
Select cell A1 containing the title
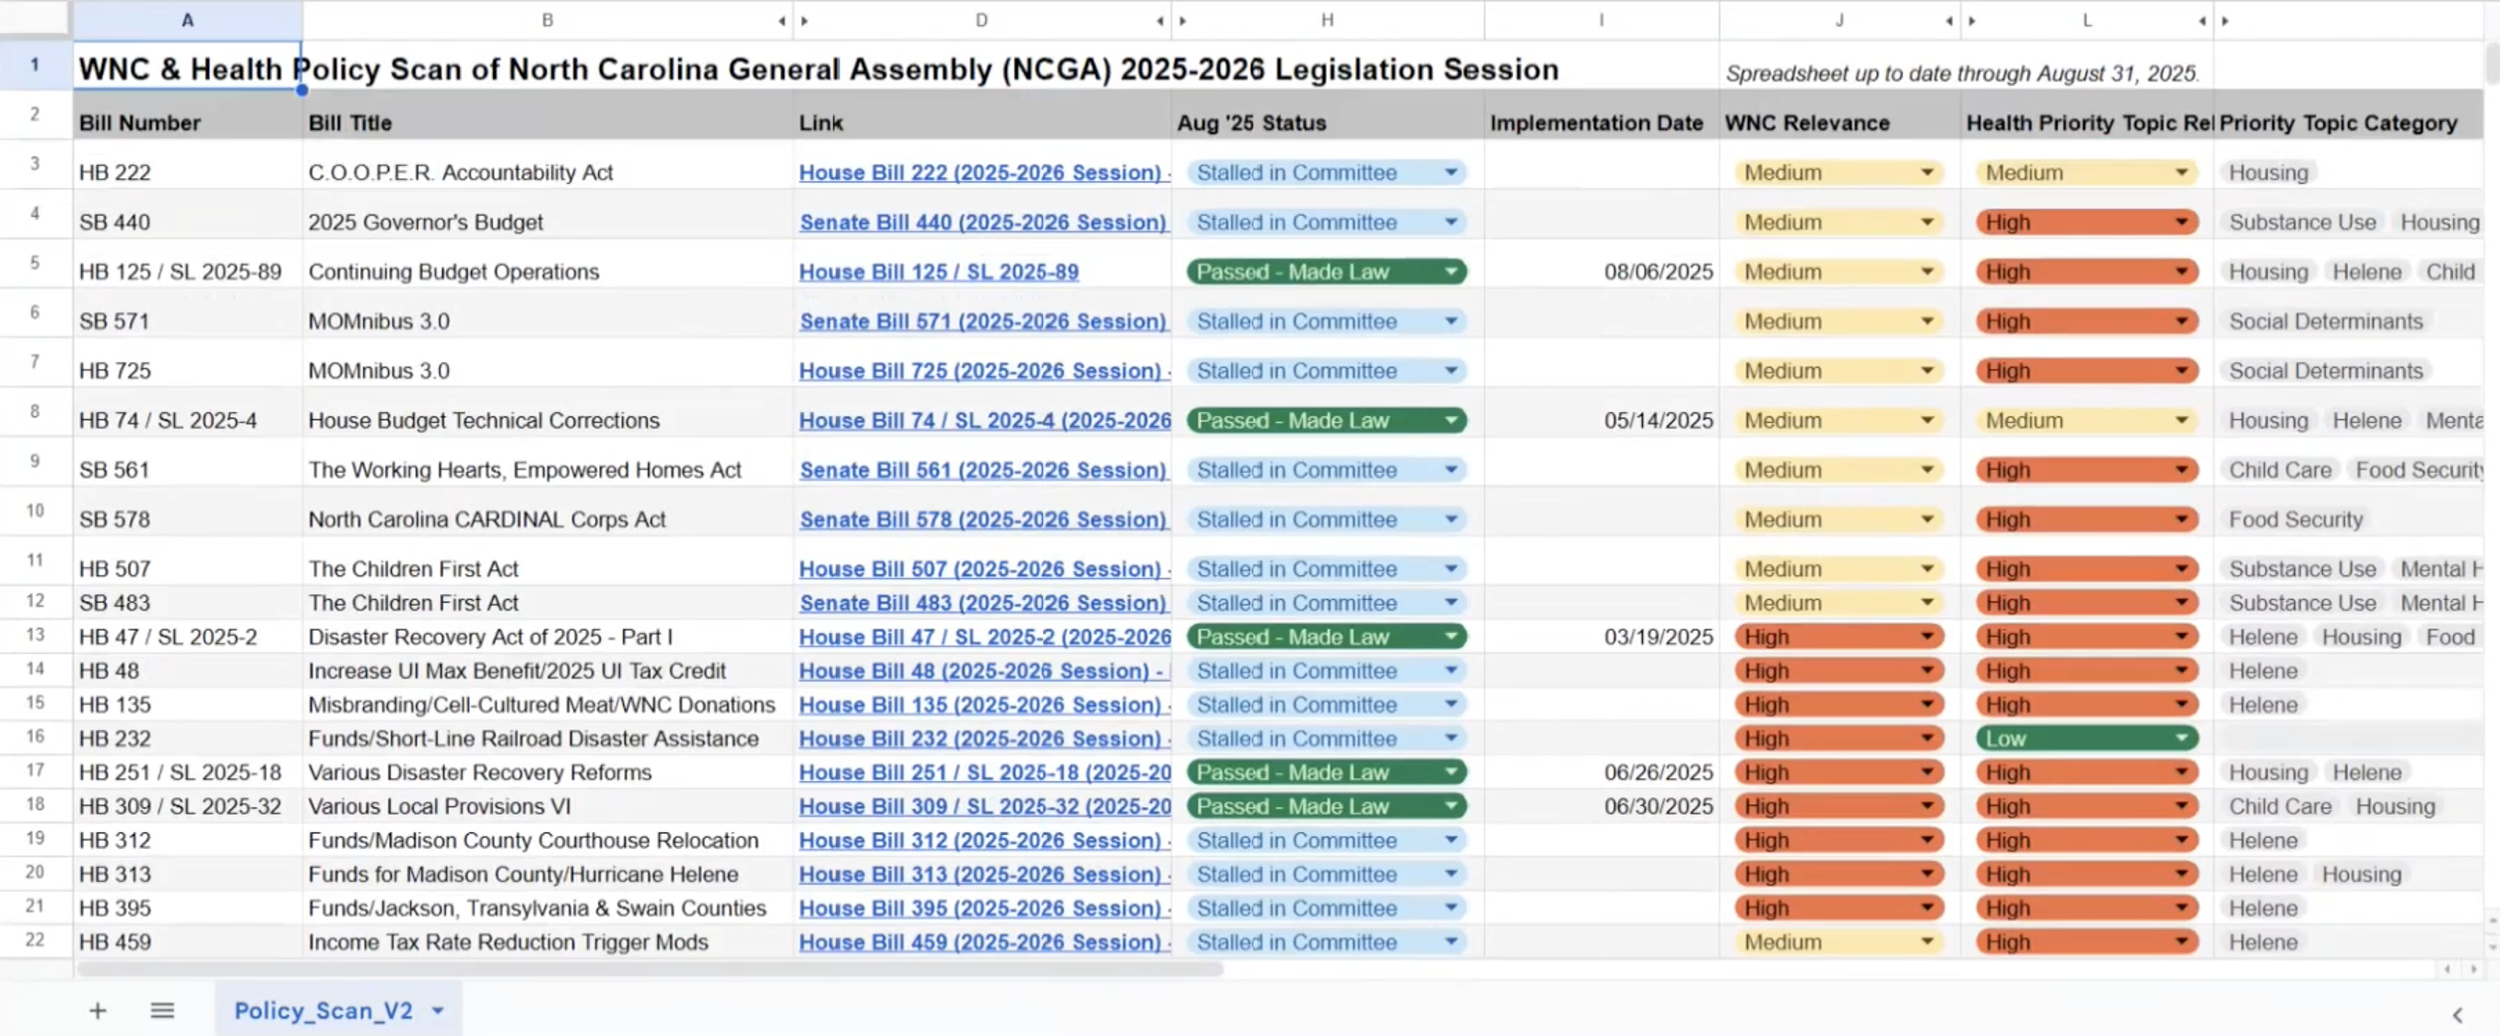coord(188,68)
